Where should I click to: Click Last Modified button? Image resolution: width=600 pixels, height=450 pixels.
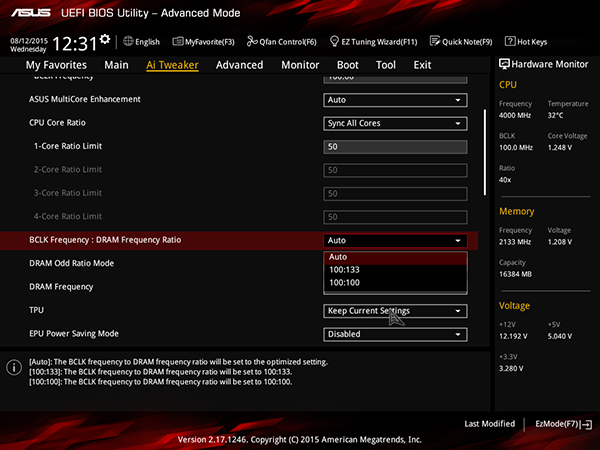(x=489, y=424)
